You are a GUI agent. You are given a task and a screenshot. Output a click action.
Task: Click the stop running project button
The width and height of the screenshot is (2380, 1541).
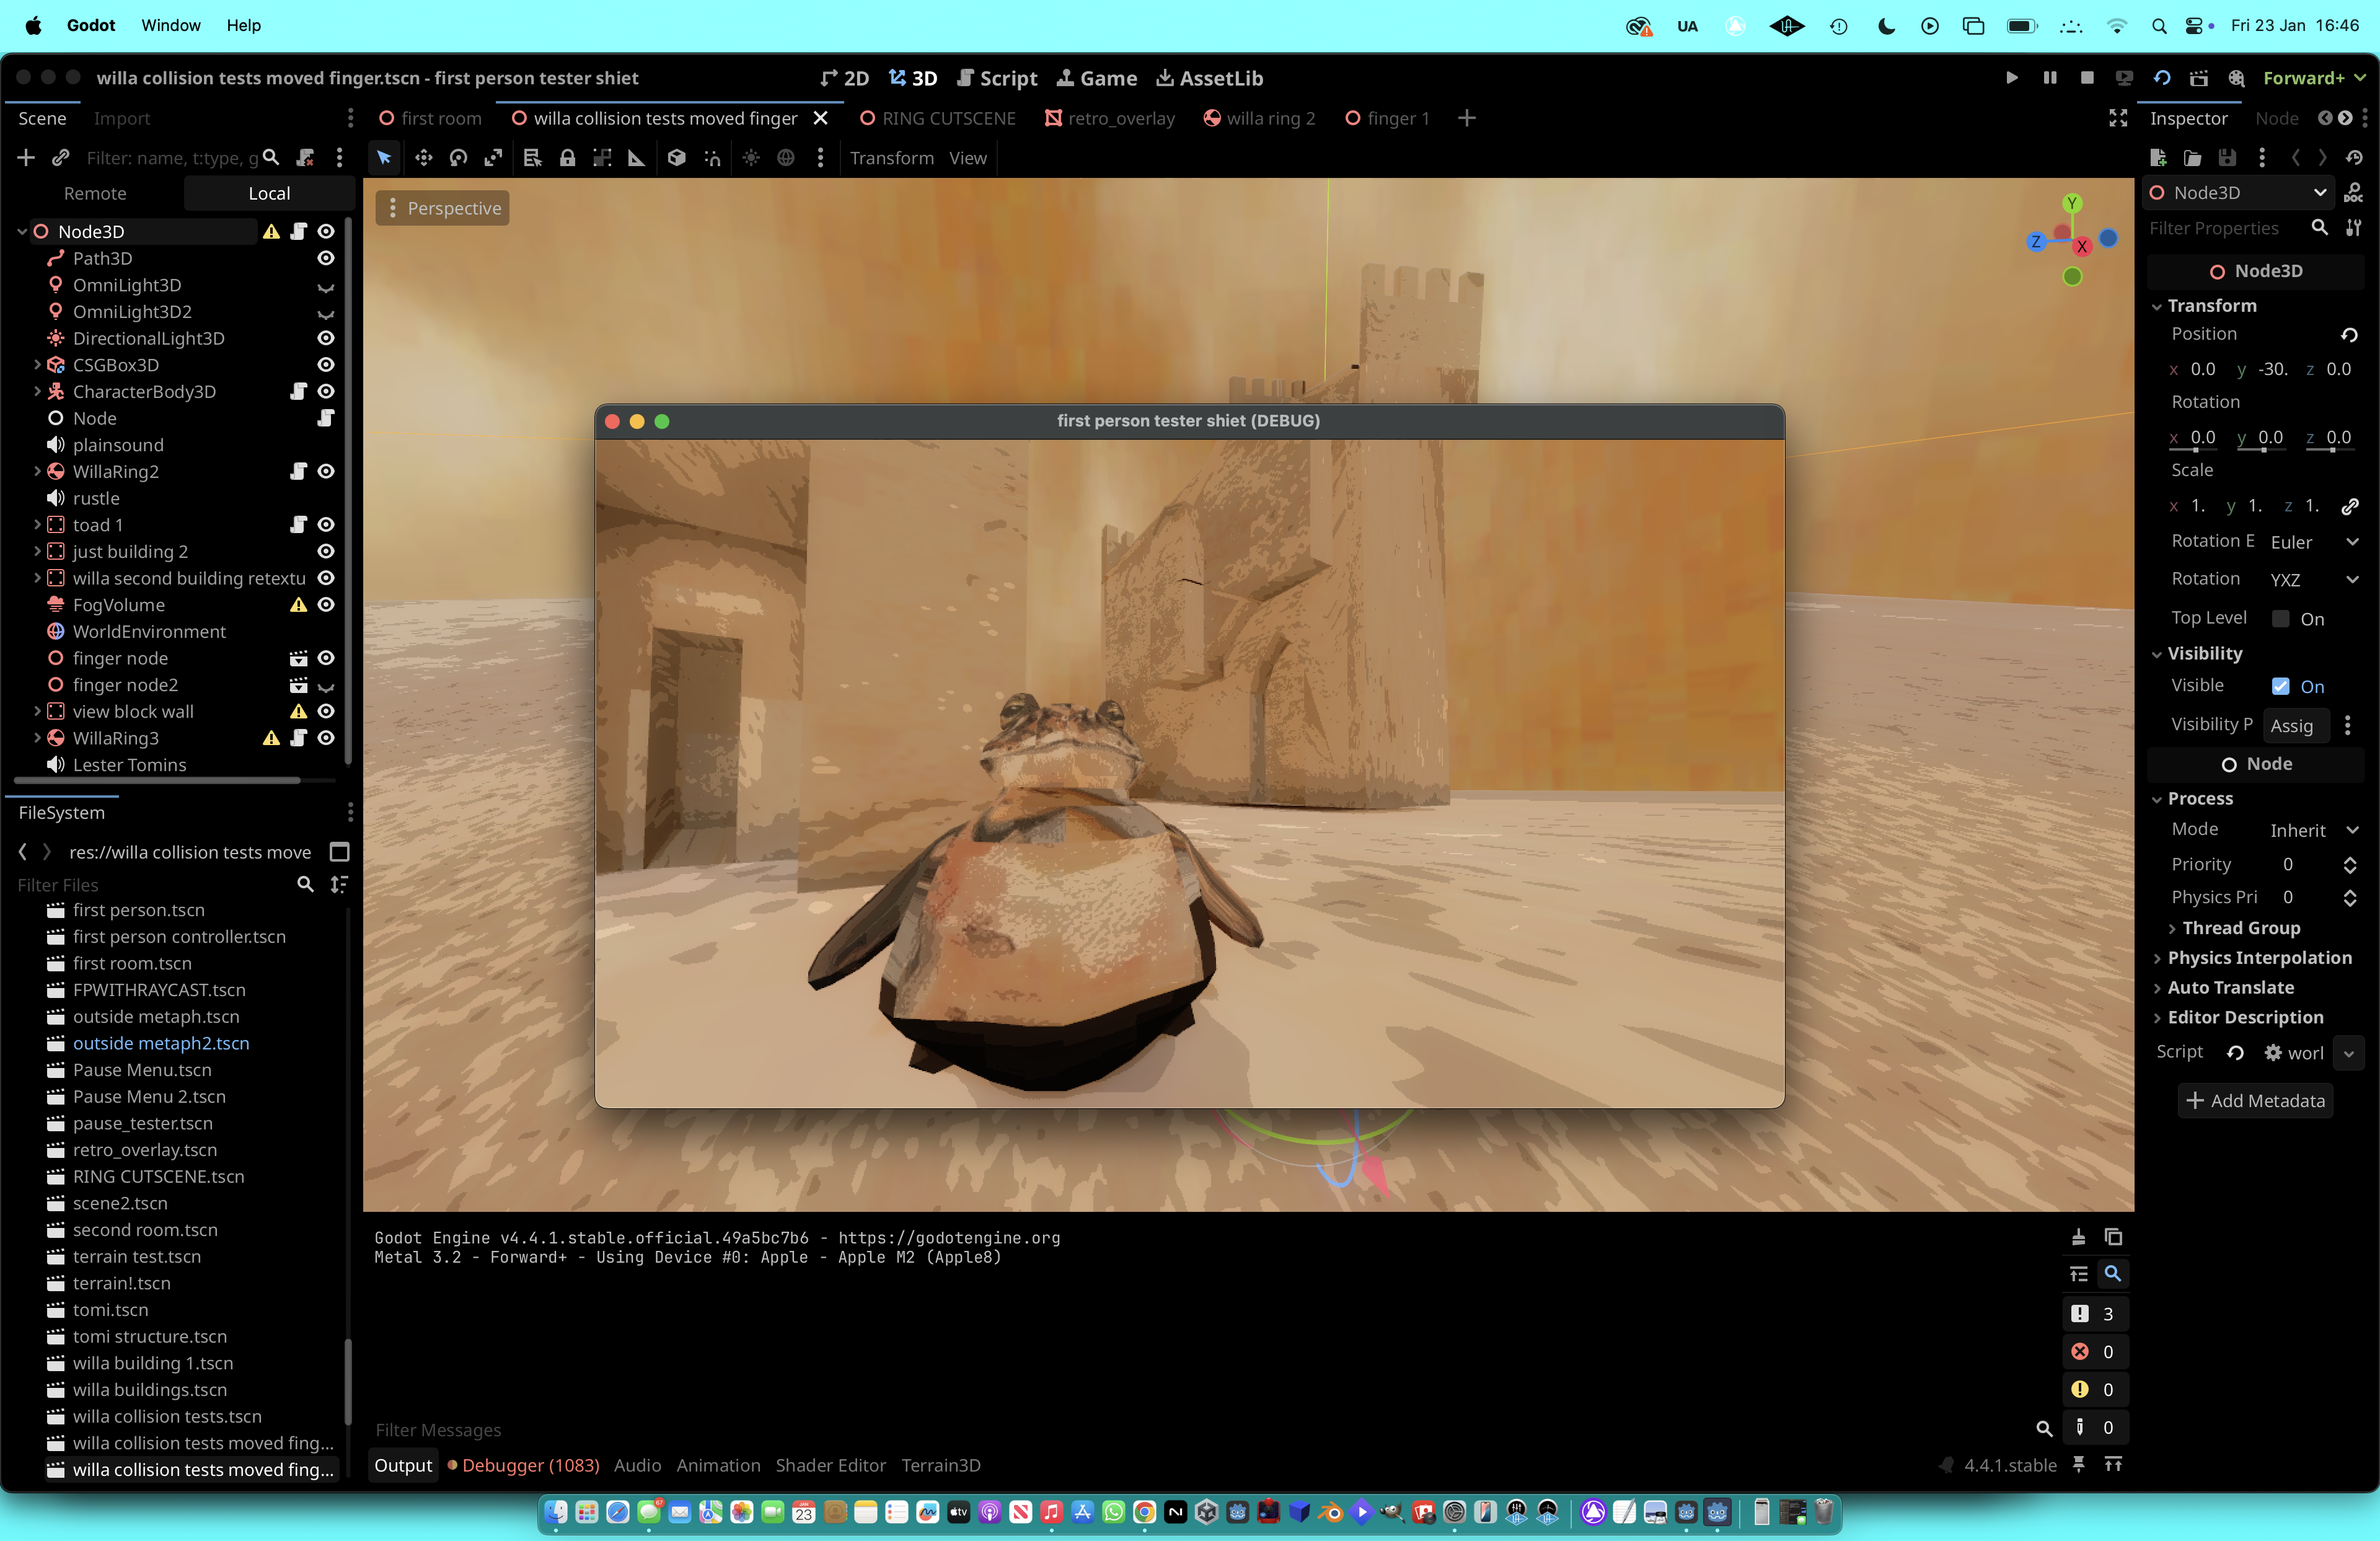click(2087, 78)
